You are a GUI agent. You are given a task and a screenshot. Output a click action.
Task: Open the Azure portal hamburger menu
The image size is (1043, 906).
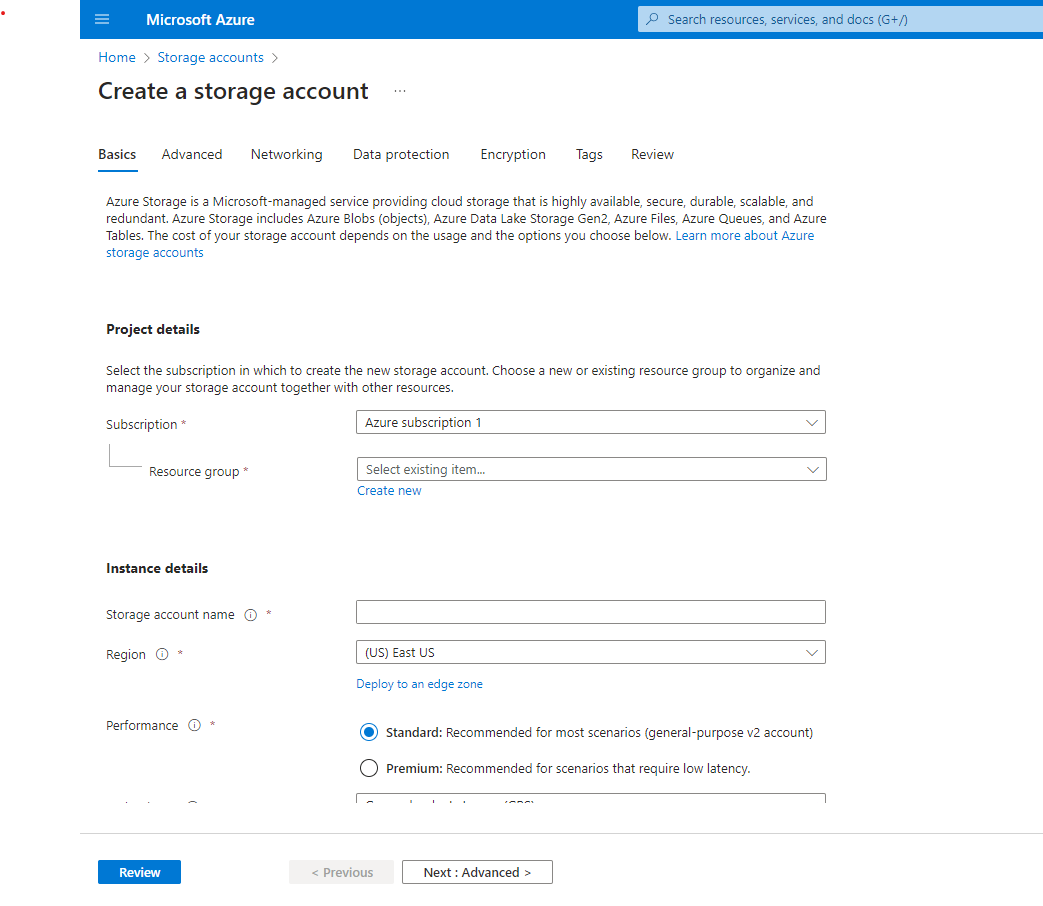click(x=102, y=19)
